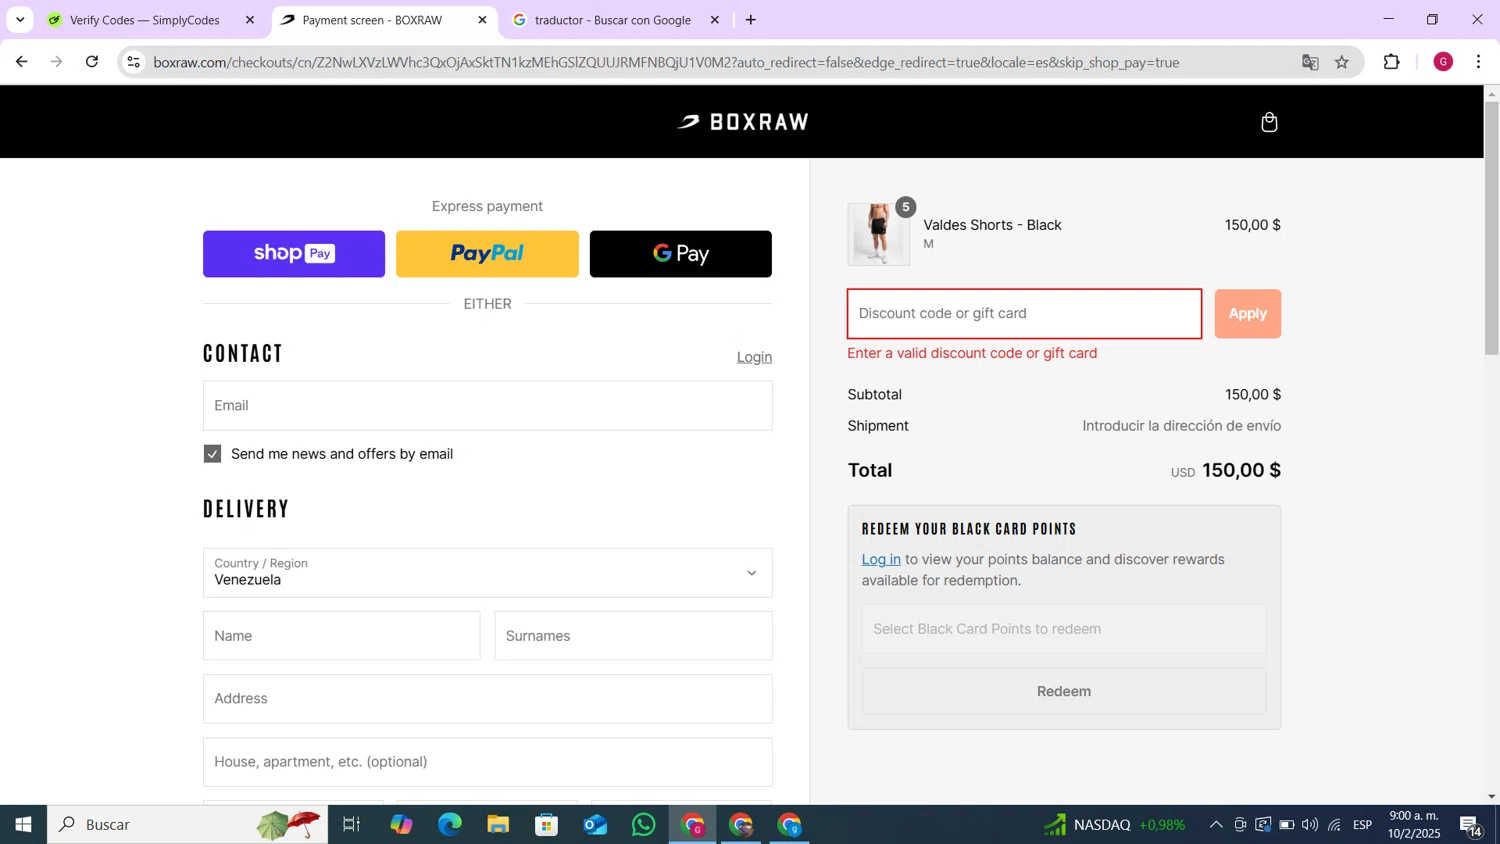Reload the checkout page
This screenshot has height=844, width=1500.
point(92,62)
